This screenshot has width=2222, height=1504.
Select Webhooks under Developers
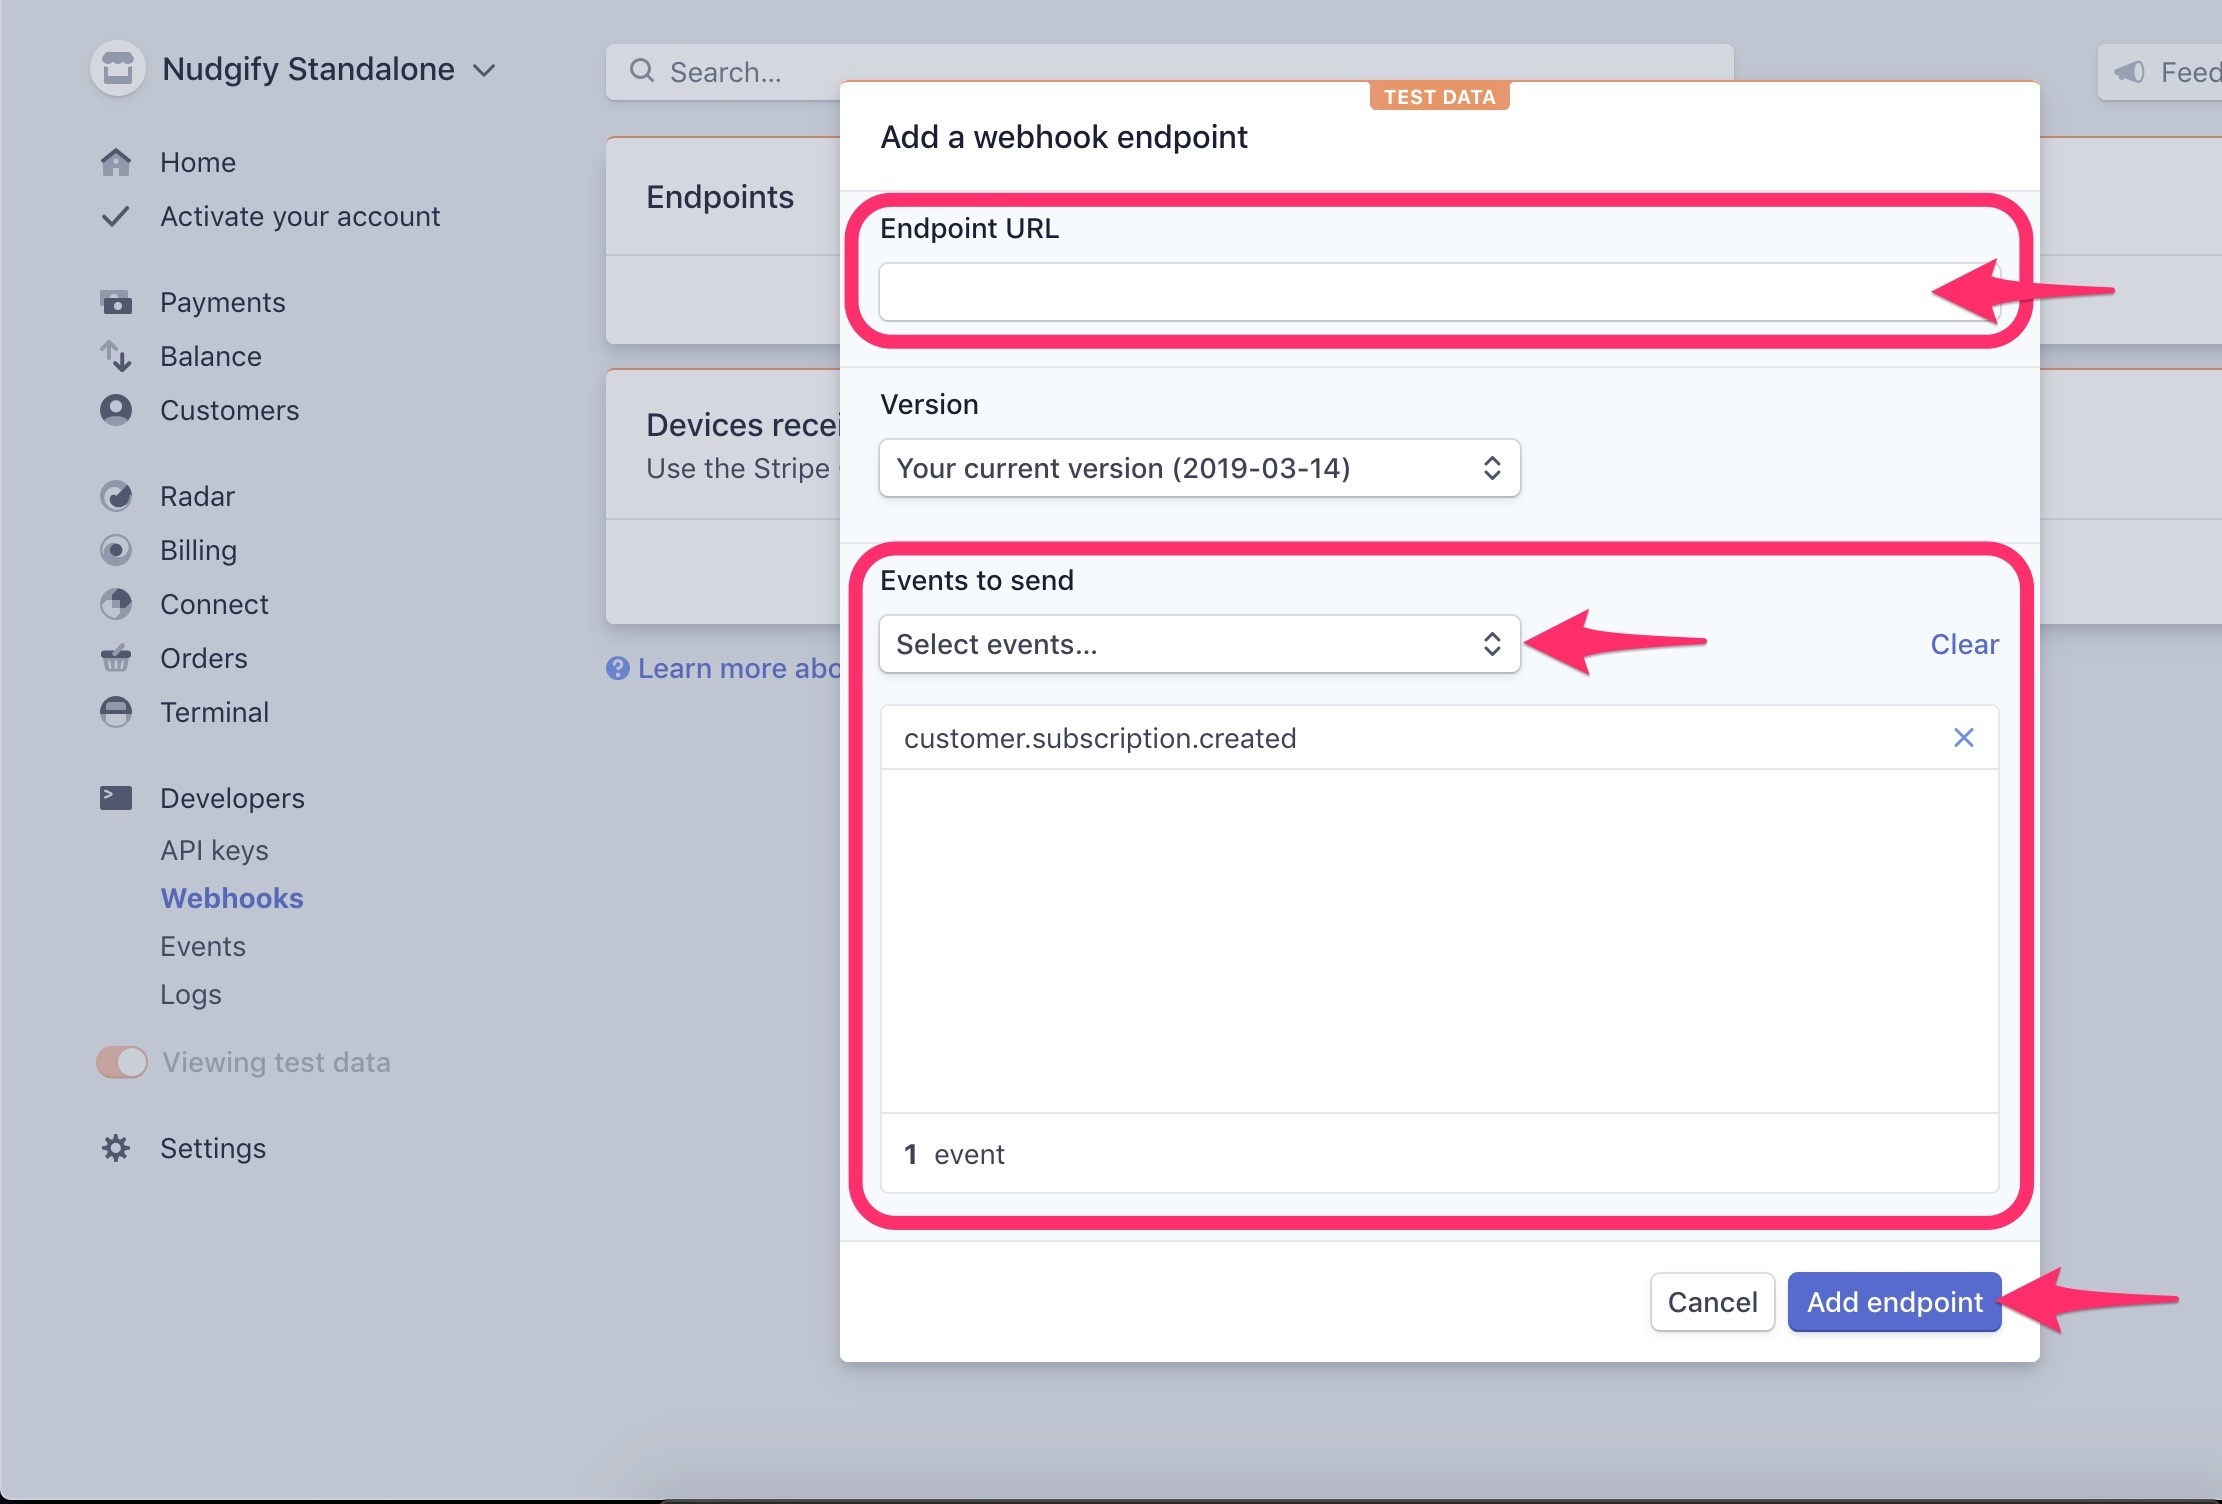232,898
